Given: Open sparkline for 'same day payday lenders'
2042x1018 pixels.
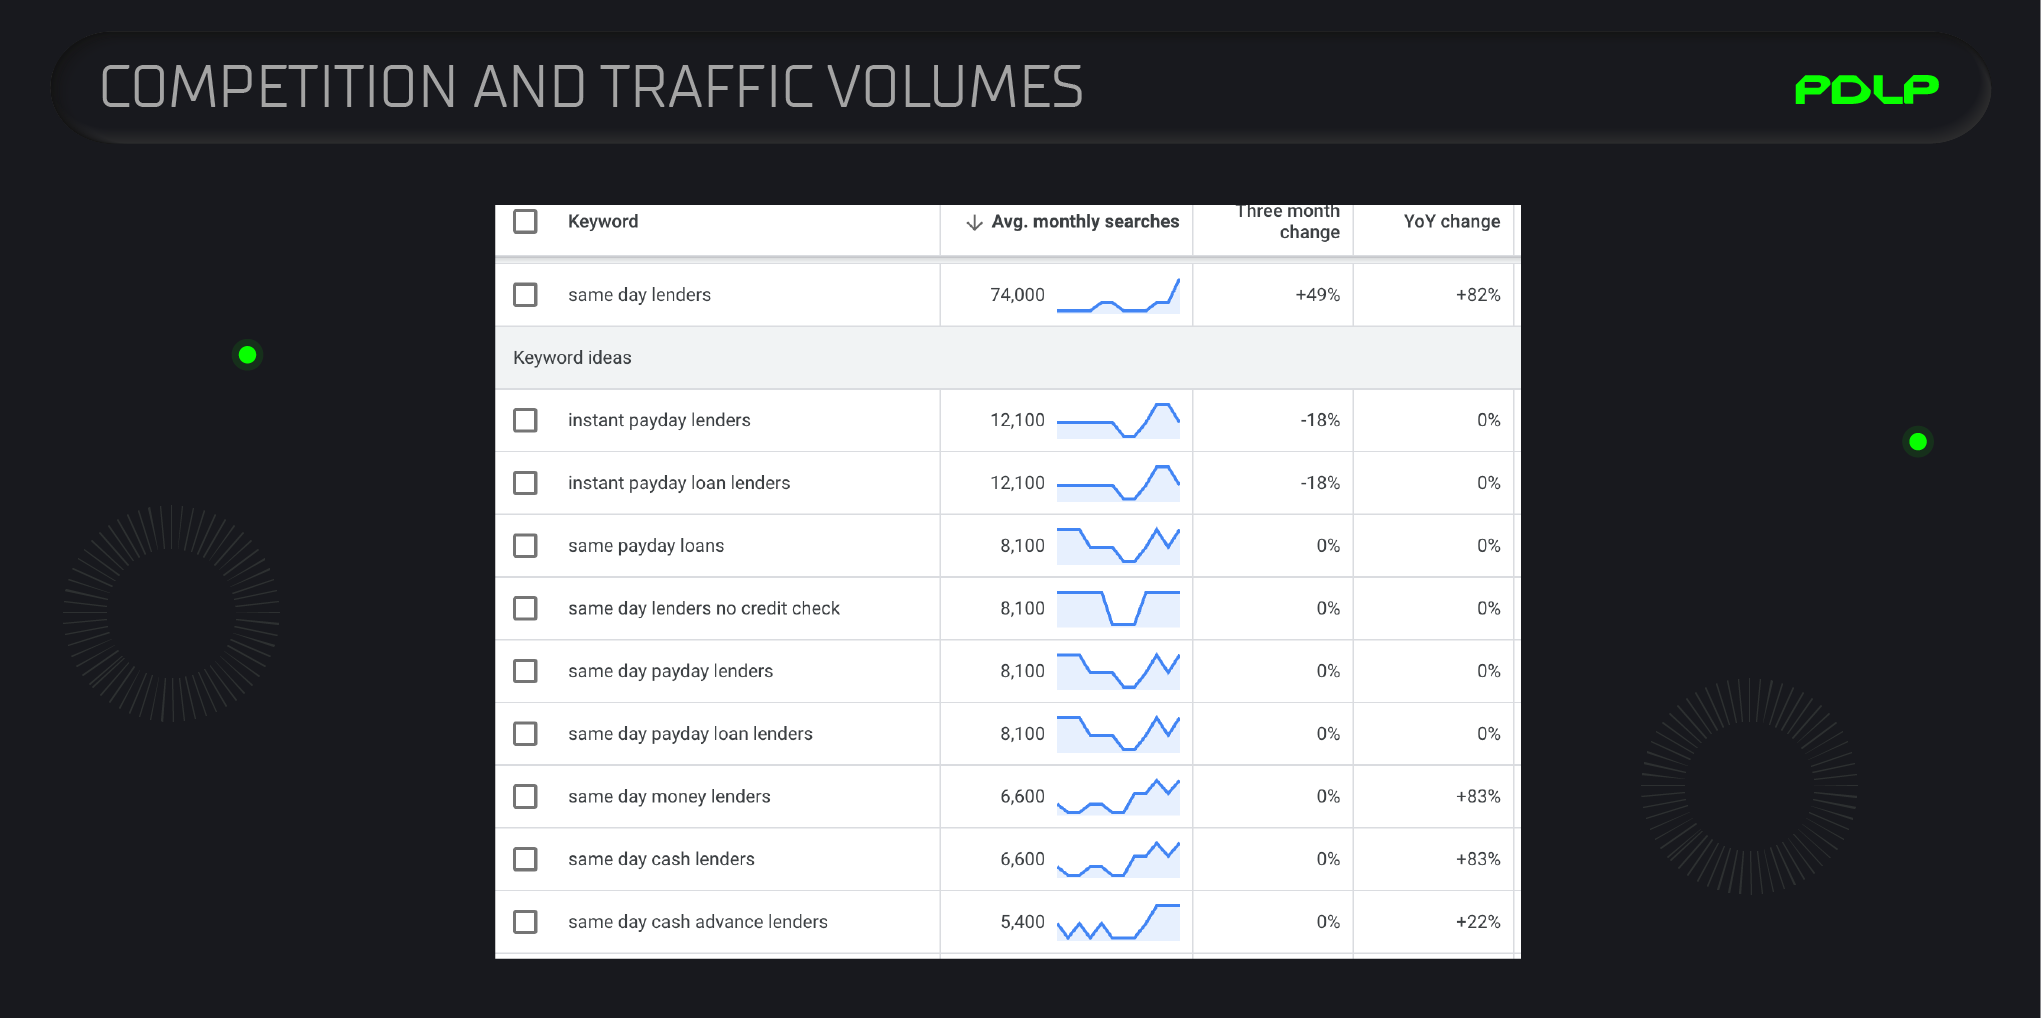Looking at the screenshot, I should pos(1118,671).
